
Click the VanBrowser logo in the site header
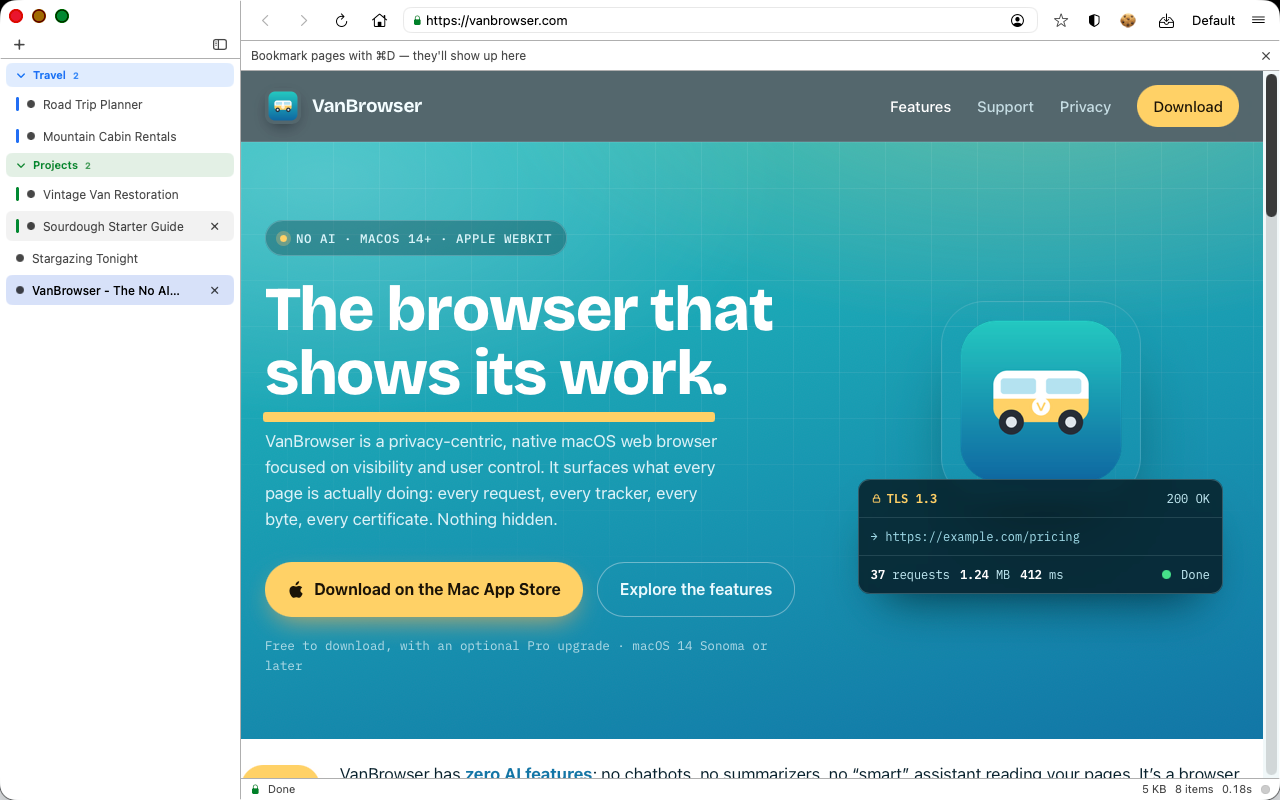pos(344,106)
